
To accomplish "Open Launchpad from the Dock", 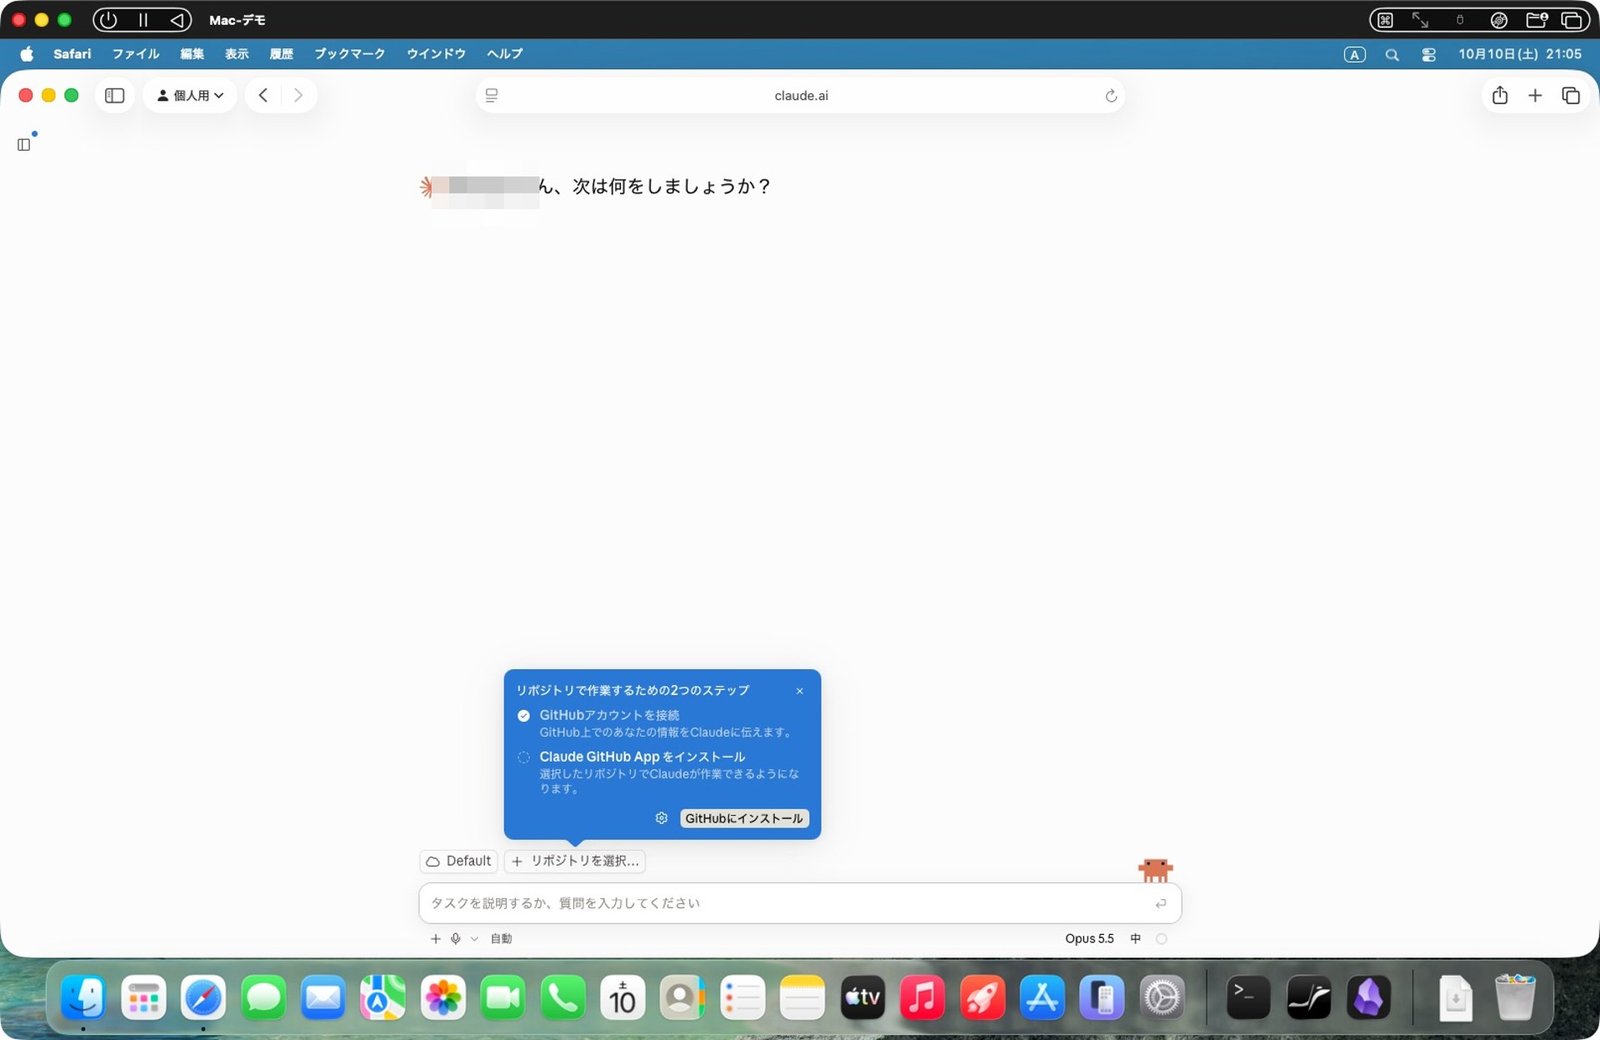I will [143, 998].
